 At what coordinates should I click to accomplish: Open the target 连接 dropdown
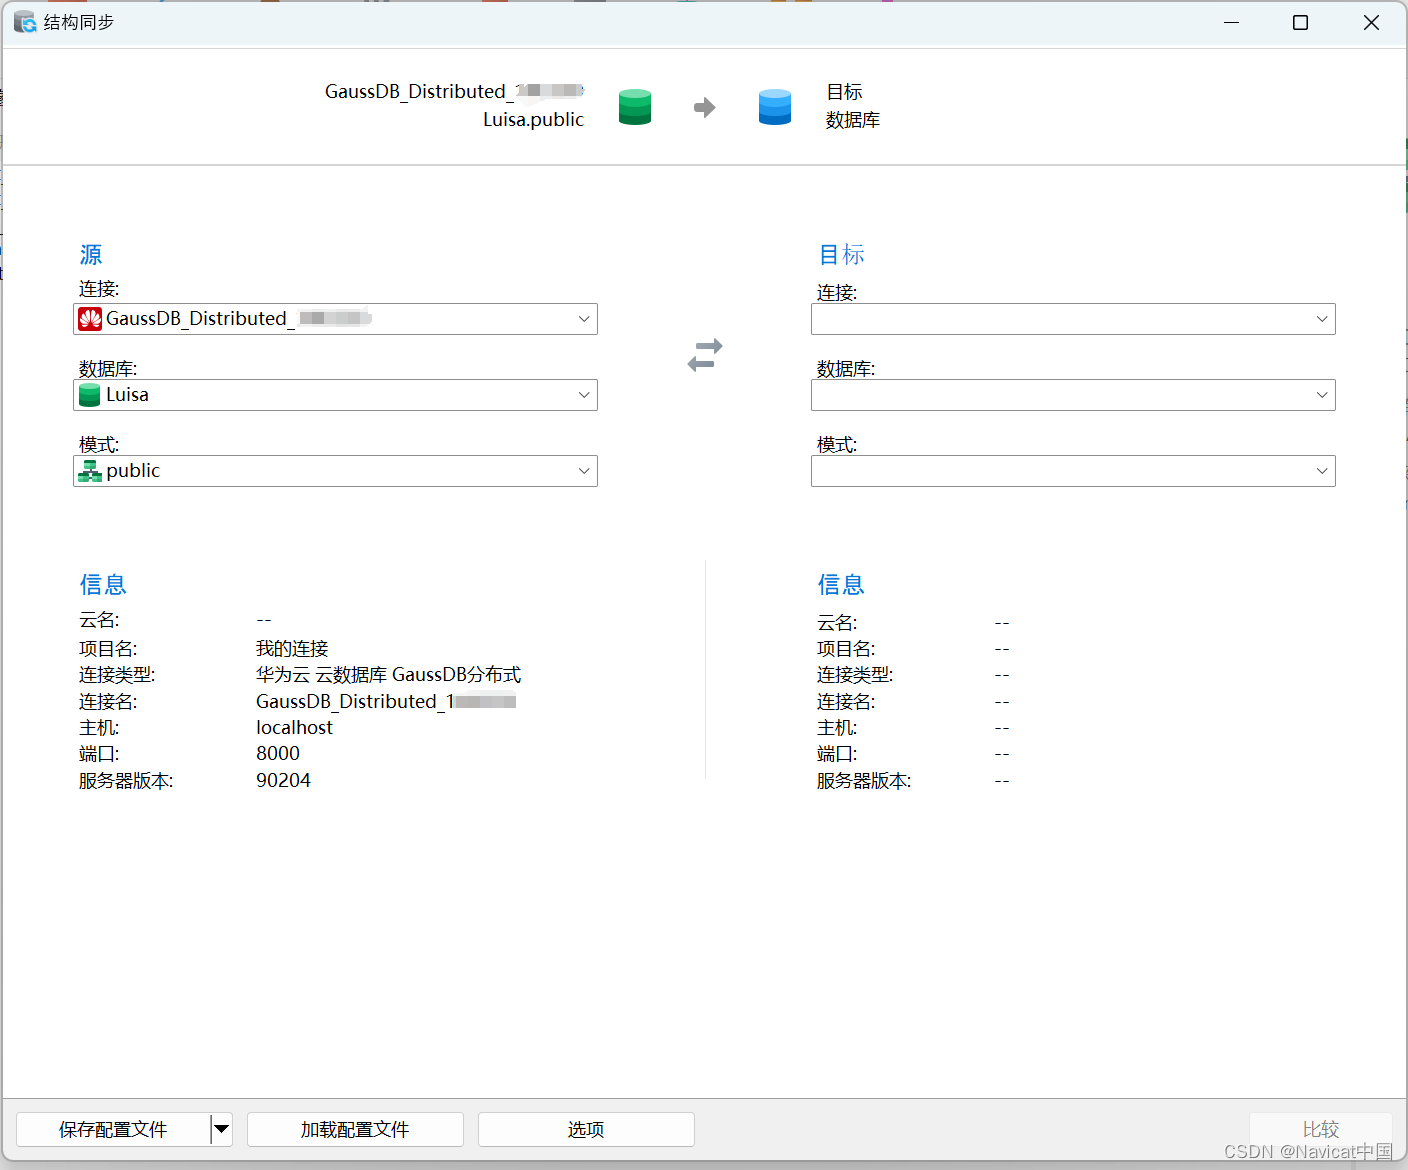1073,319
